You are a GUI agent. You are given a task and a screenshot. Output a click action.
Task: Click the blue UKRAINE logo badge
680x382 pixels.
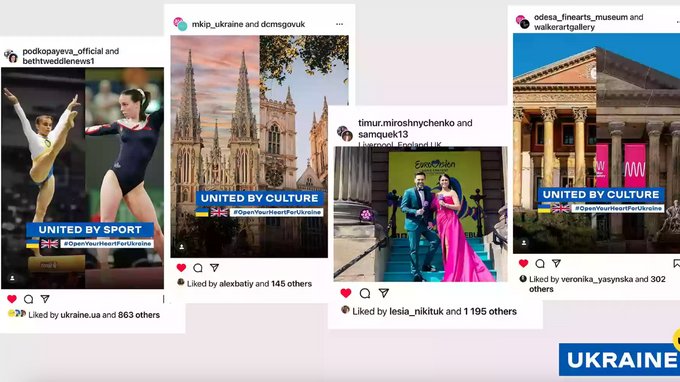coord(619,359)
